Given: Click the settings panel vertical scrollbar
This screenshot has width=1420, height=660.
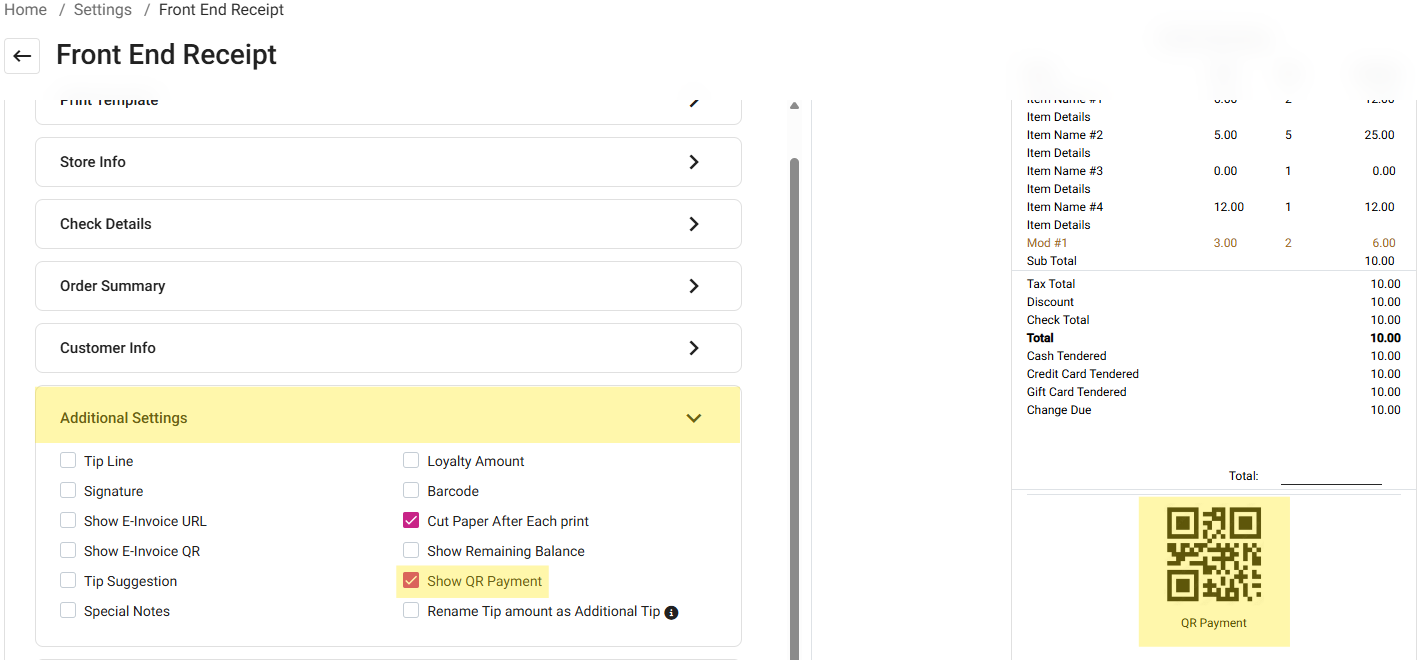Looking at the screenshot, I should pos(795,400).
